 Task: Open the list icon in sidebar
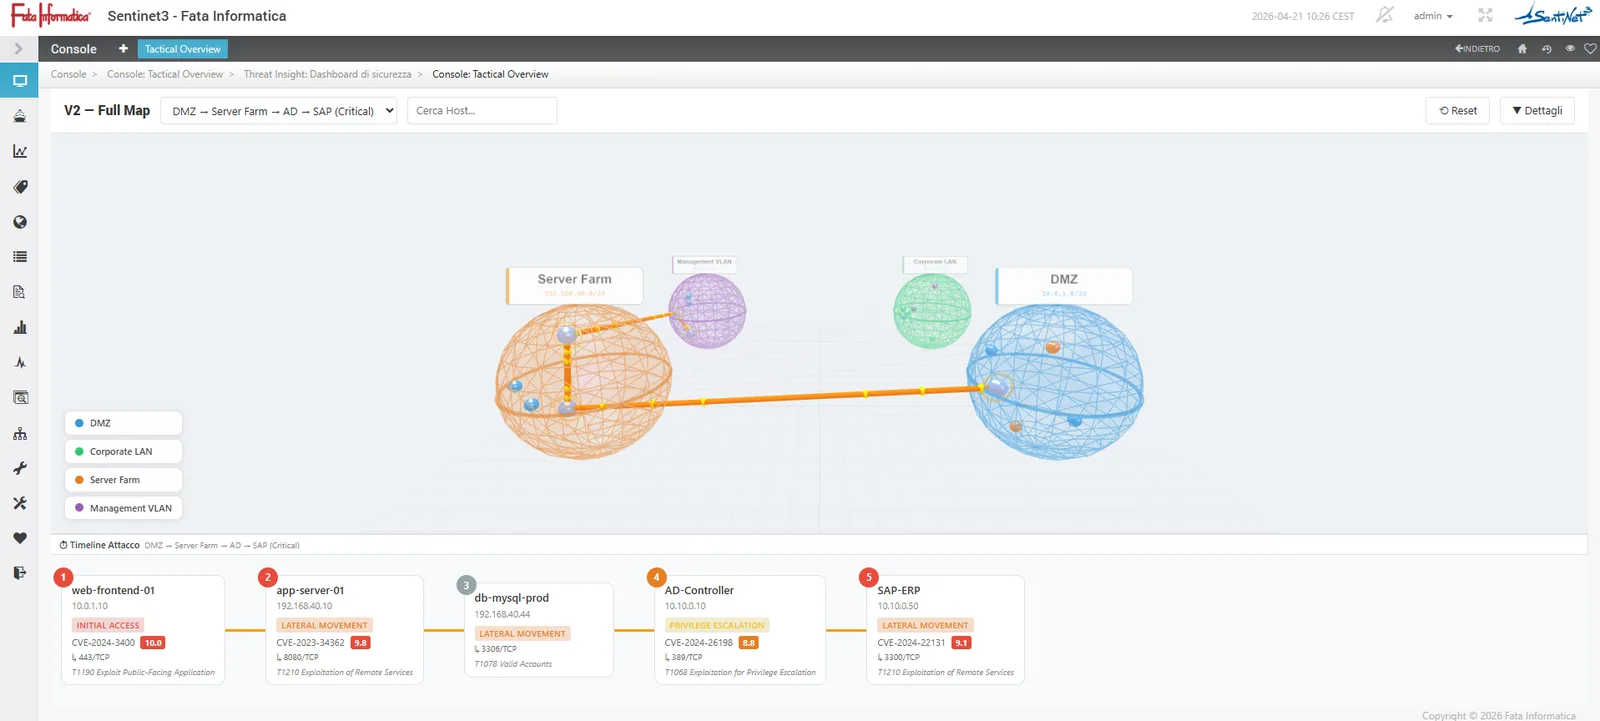[x=19, y=257]
